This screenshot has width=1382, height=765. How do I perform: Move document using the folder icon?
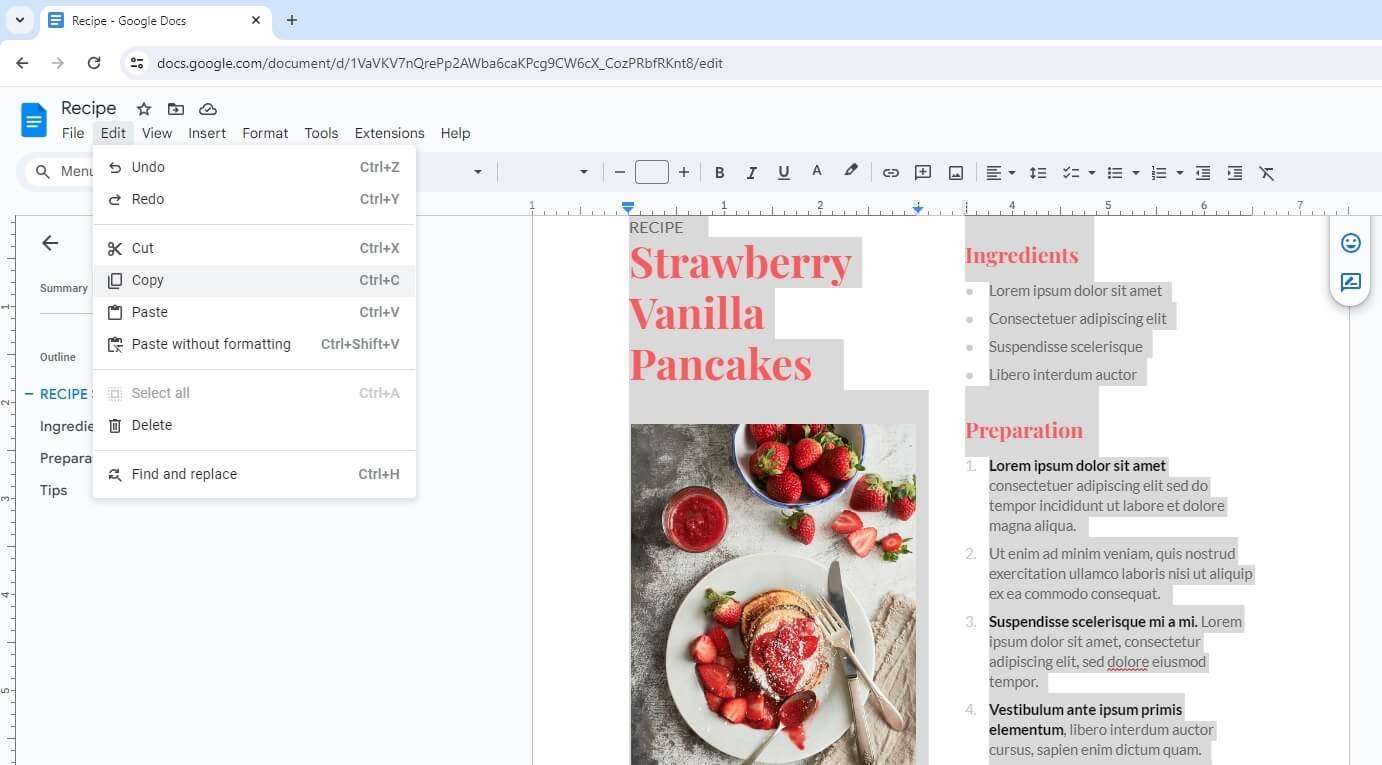[x=176, y=109]
